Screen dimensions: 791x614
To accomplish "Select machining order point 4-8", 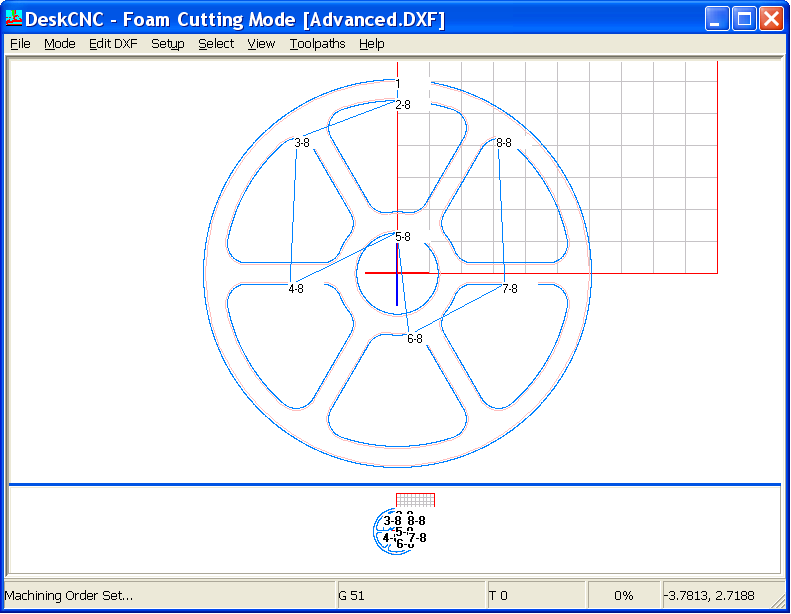I will (x=296, y=288).
